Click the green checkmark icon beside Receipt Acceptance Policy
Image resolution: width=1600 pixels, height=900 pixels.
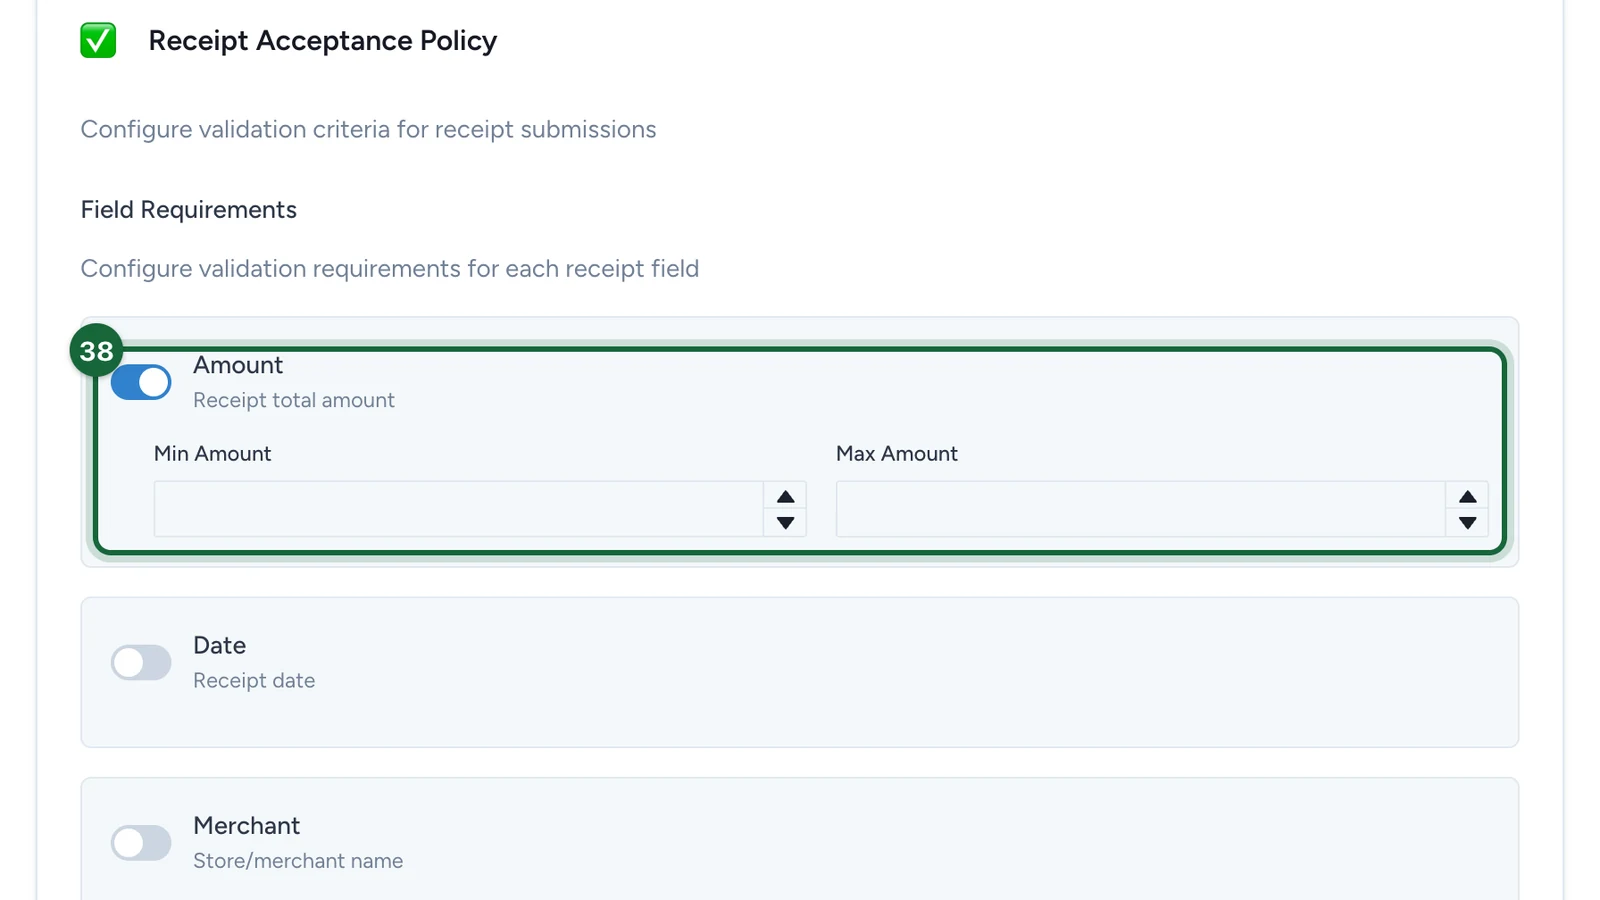pyautogui.click(x=98, y=41)
